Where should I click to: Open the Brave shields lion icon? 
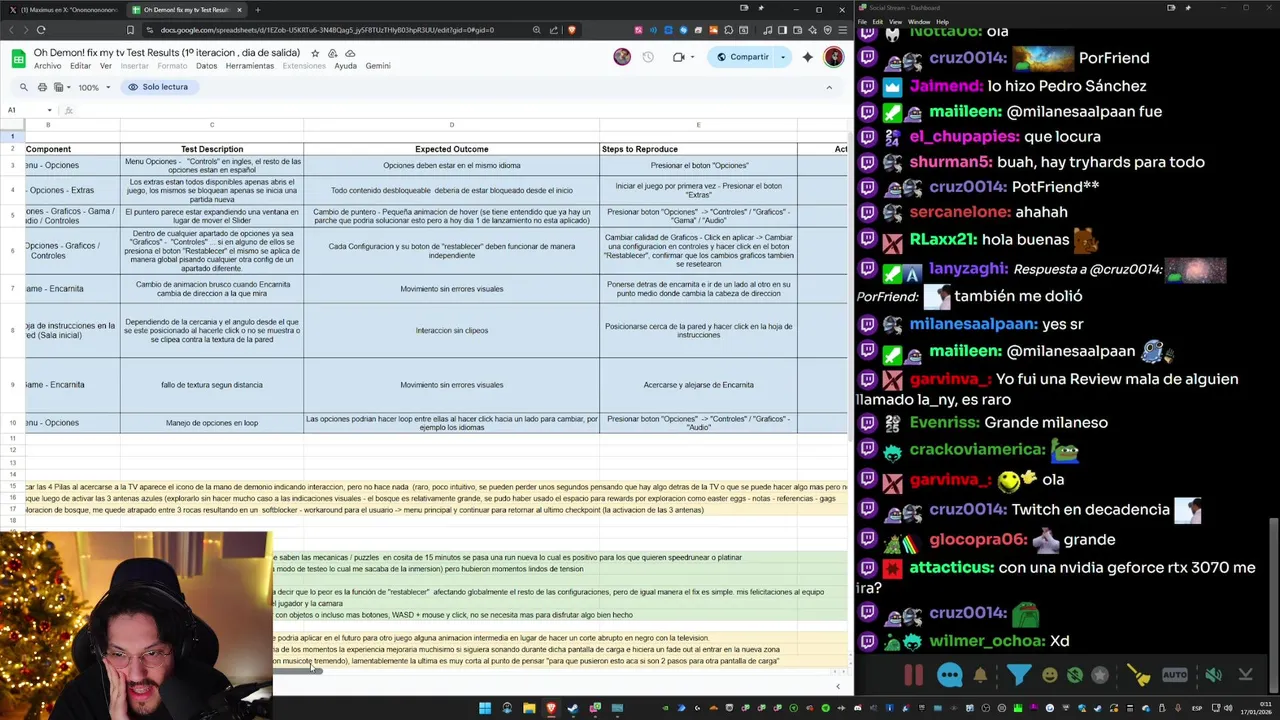572,30
